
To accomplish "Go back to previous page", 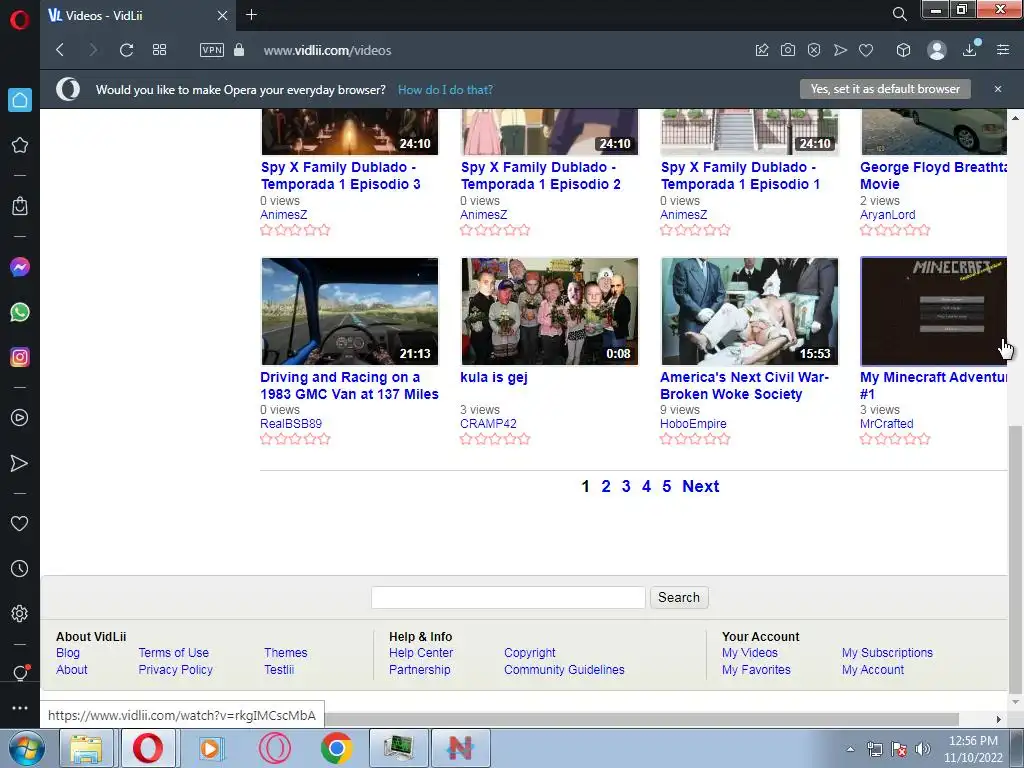I will [x=60, y=50].
